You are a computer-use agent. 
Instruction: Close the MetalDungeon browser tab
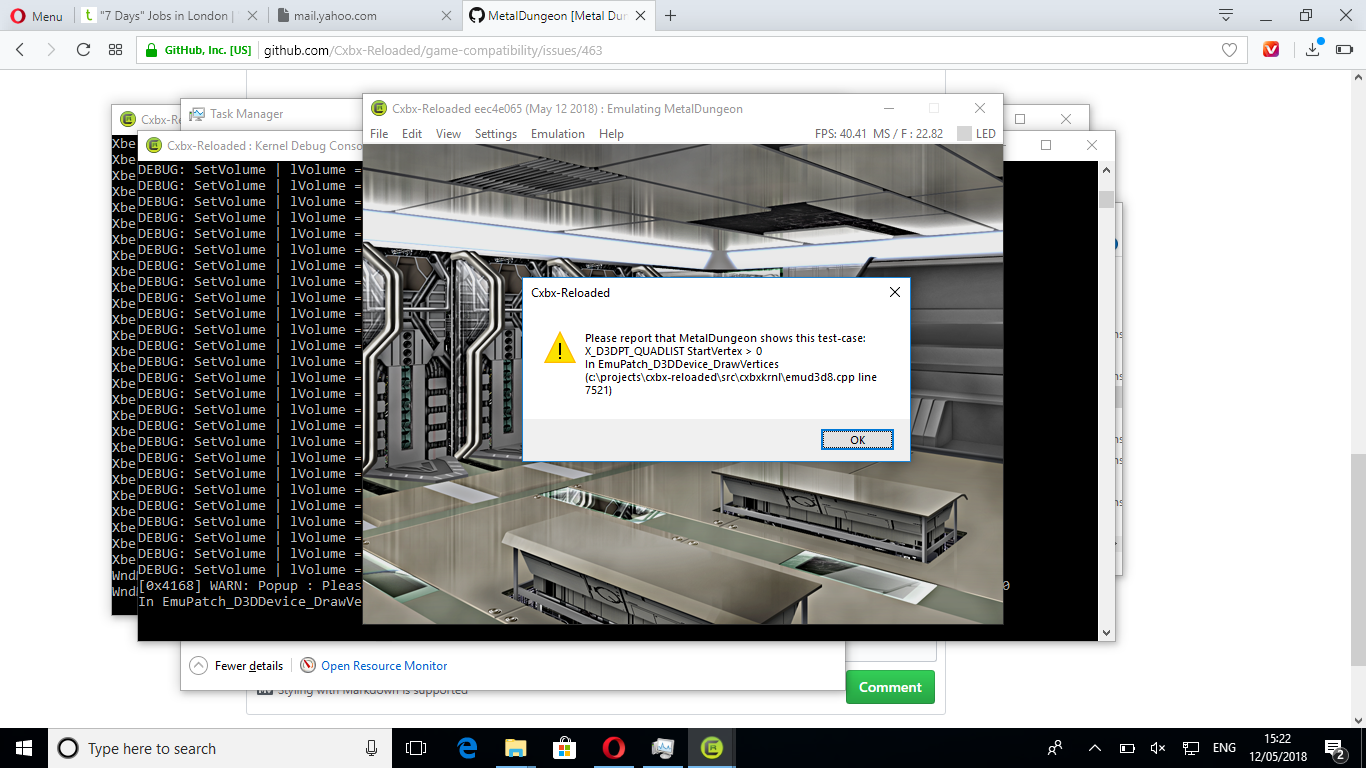[641, 16]
